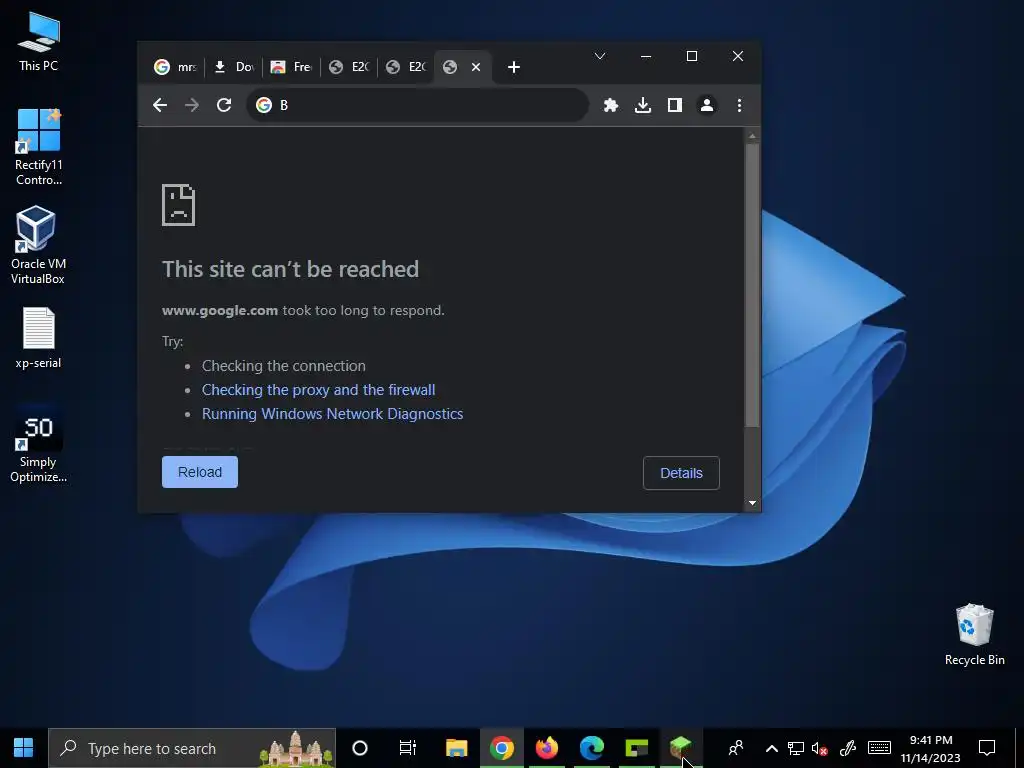
Task: Open the Extensions puzzle icon
Action: click(611, 105)
